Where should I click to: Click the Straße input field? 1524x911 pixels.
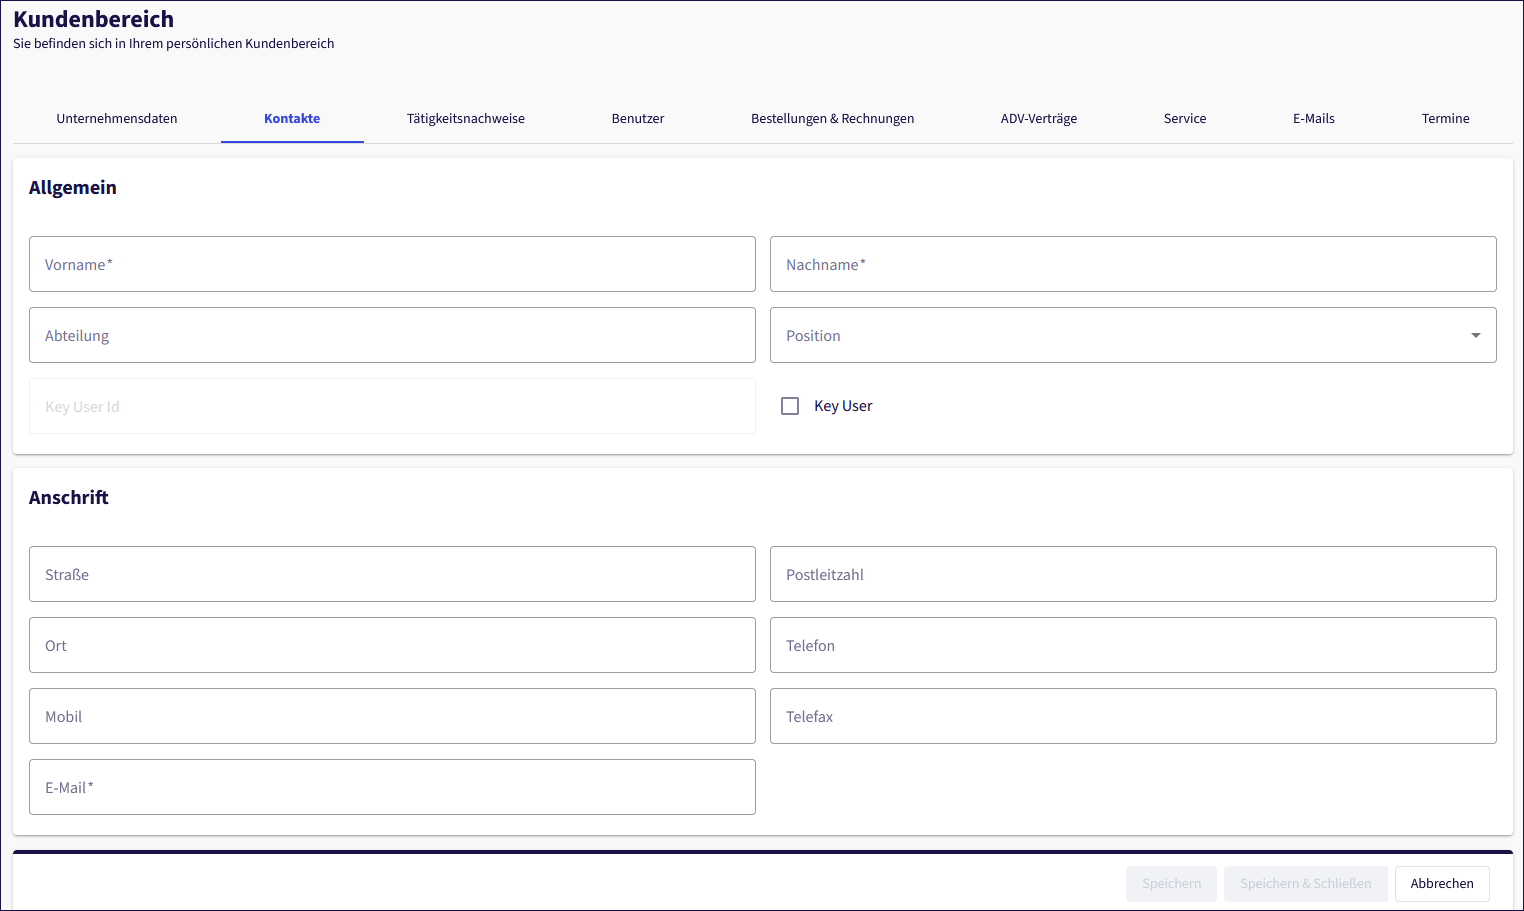pos(392,574)
